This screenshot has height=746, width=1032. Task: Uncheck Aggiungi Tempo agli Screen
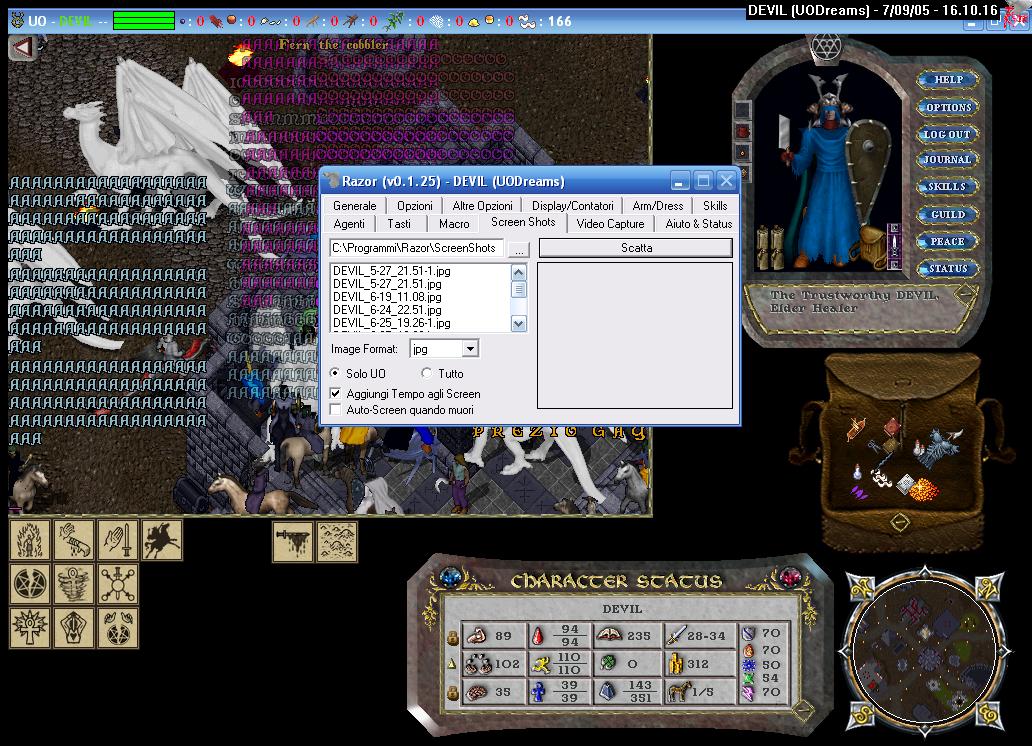pos(335,394)
